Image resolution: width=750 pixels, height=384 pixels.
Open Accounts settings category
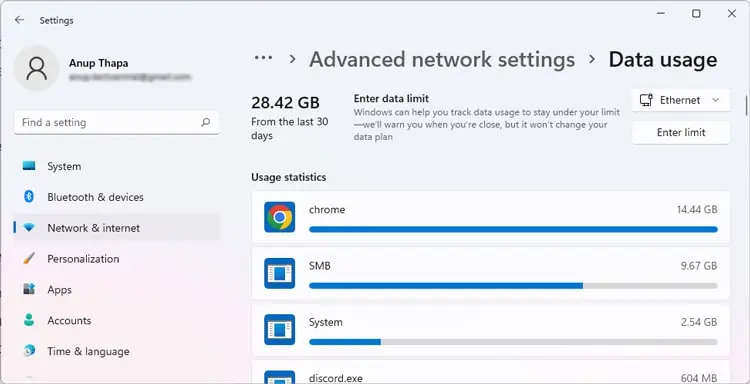coord(116,320)
